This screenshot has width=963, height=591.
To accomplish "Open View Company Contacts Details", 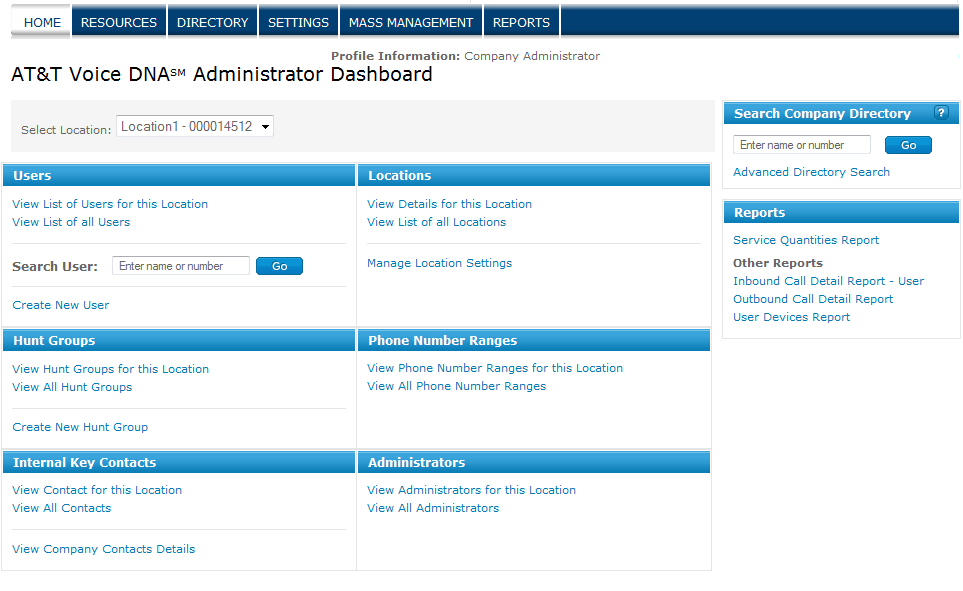I will click(104, 549).
